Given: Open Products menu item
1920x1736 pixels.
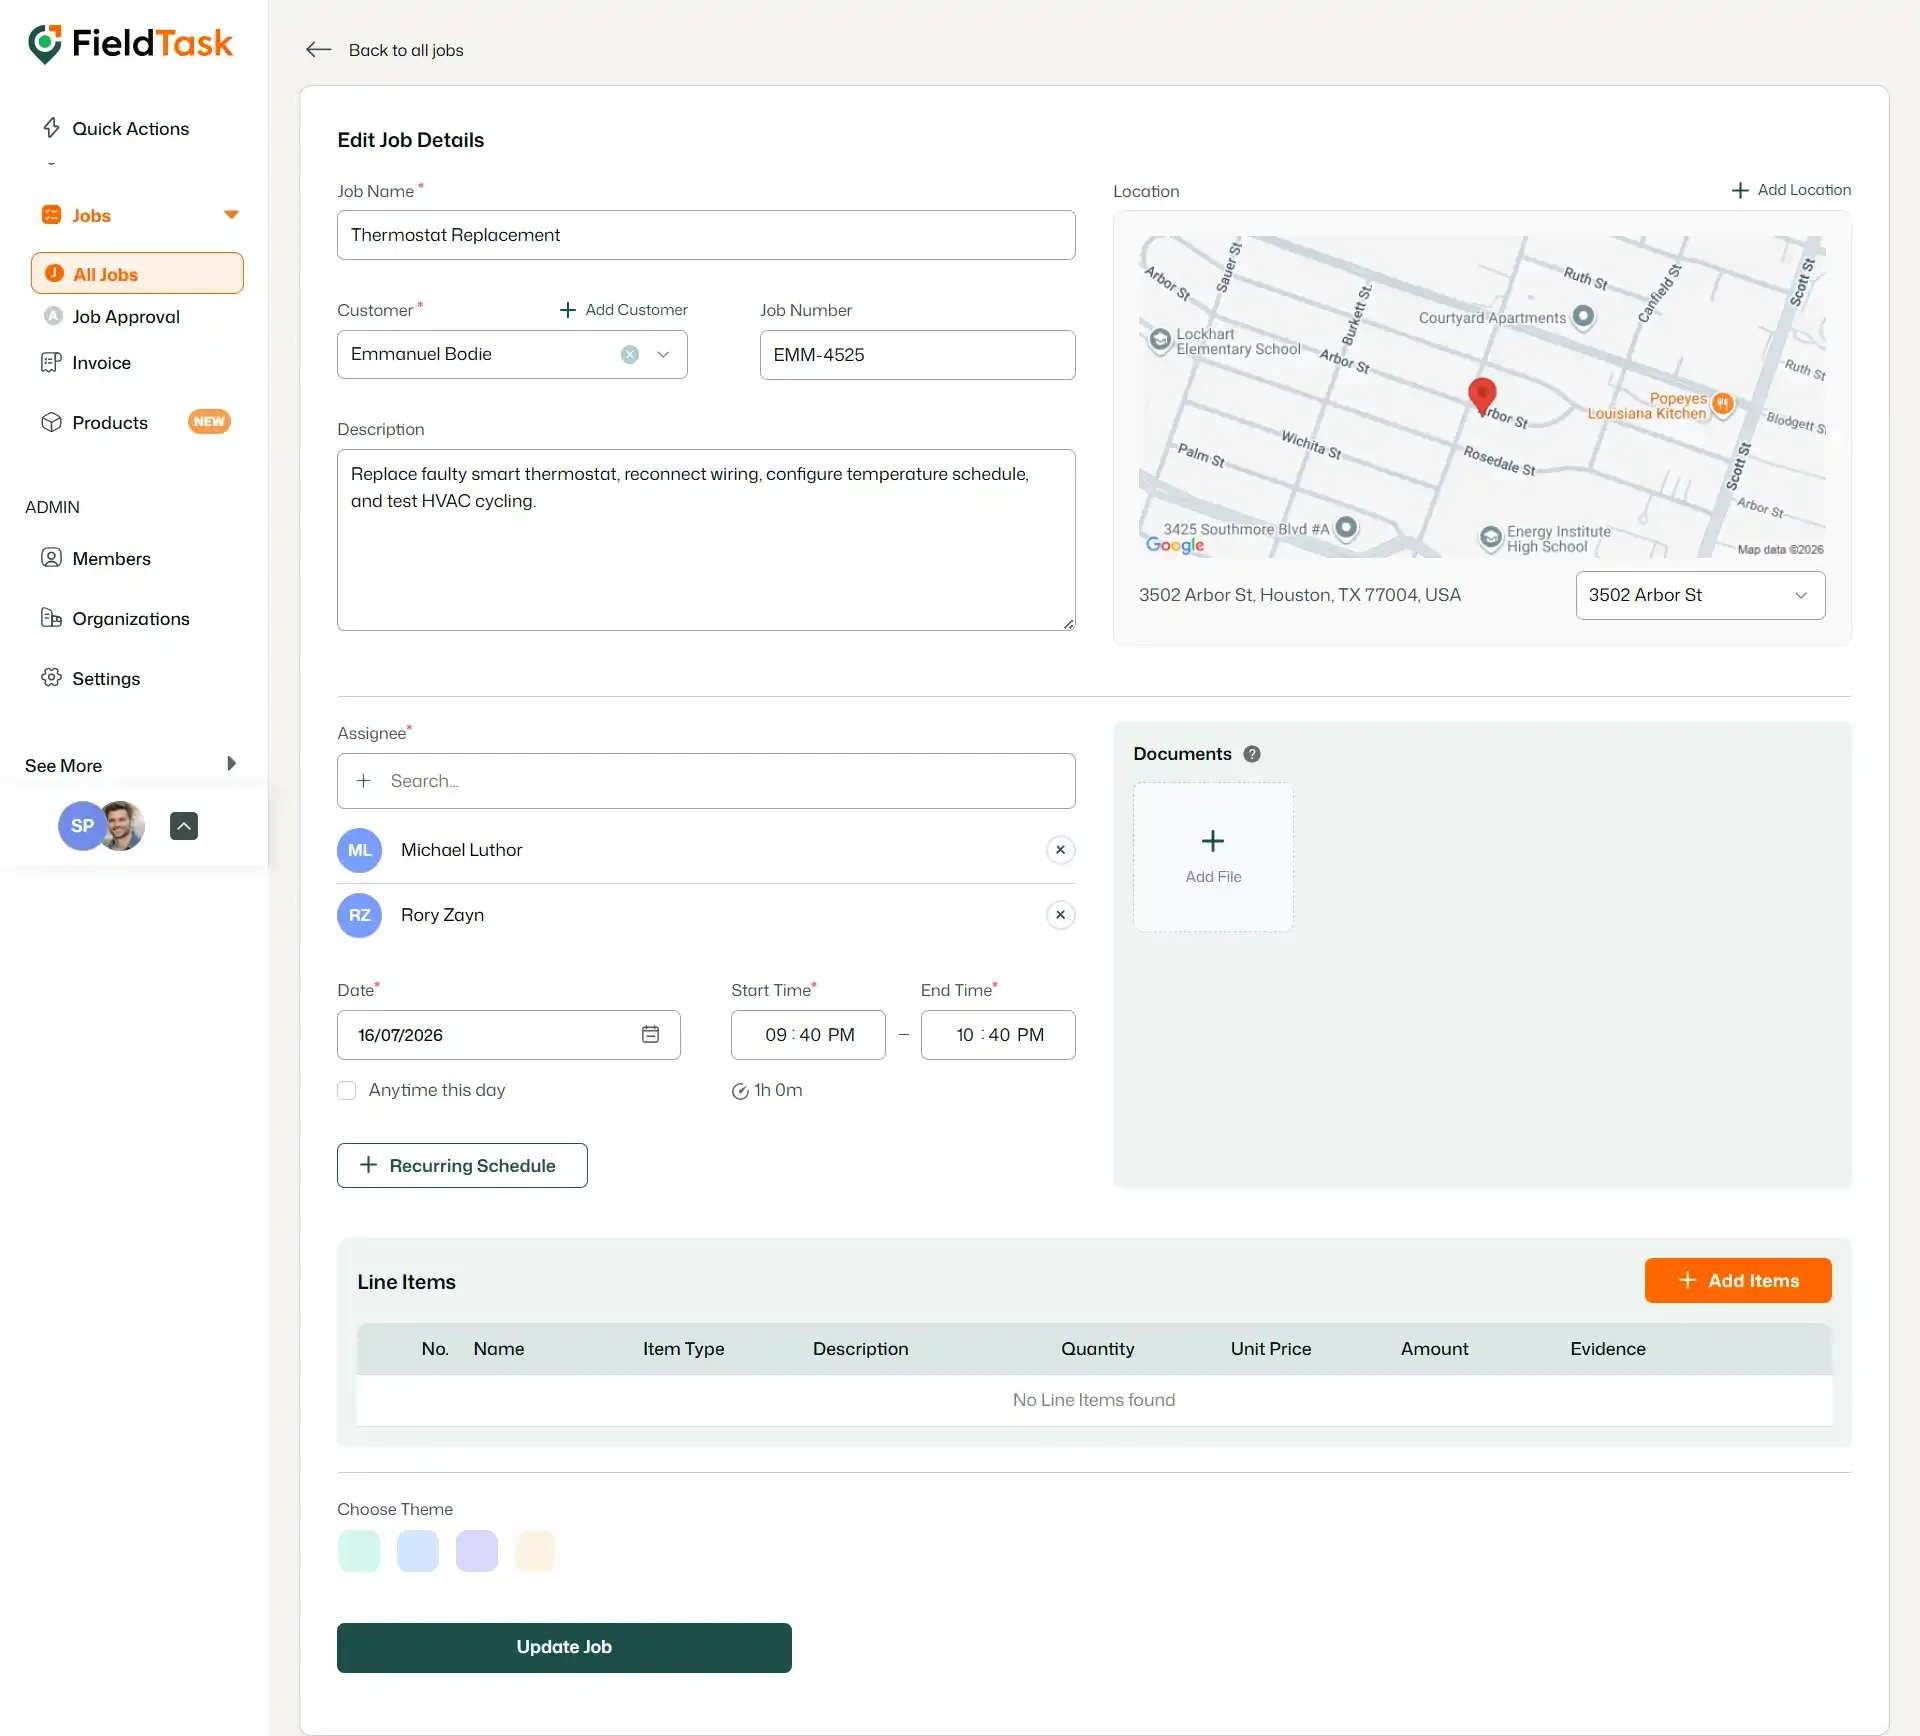Looking at the screenshot, I should [110, 422].
